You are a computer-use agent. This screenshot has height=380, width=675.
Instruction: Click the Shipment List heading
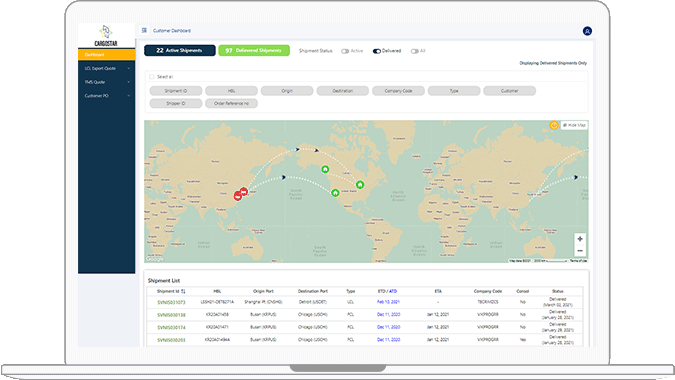click(x=164, y=281)
